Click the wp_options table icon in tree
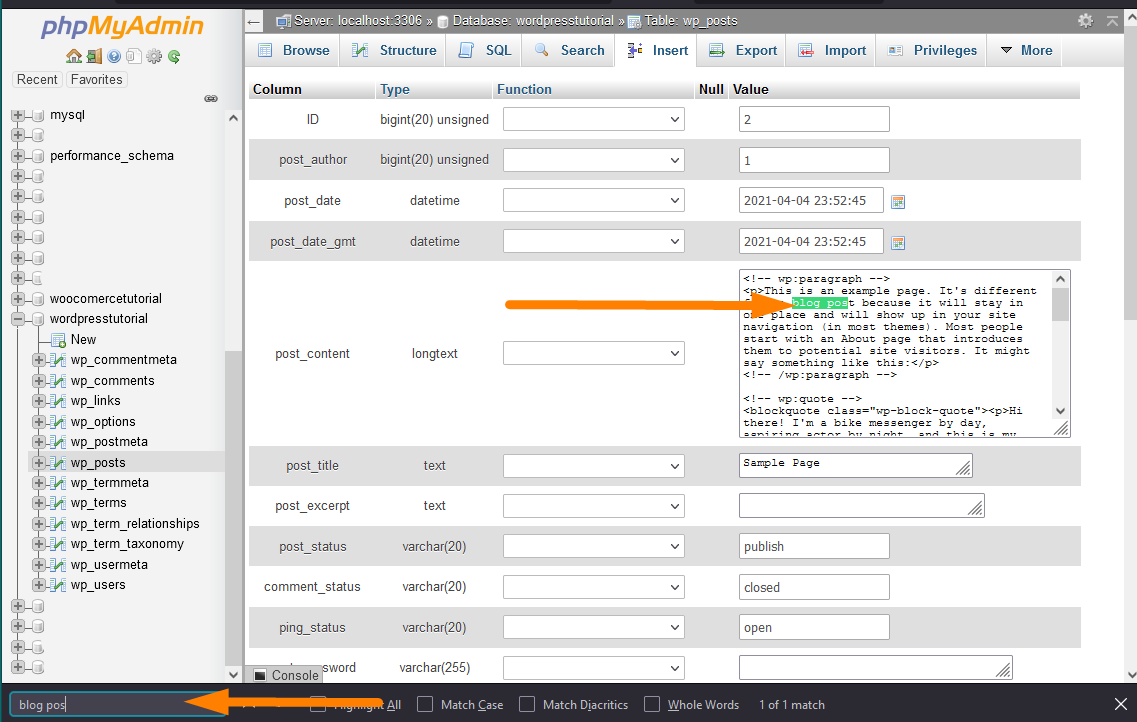 pyautogui.click(x=58, y=422)
